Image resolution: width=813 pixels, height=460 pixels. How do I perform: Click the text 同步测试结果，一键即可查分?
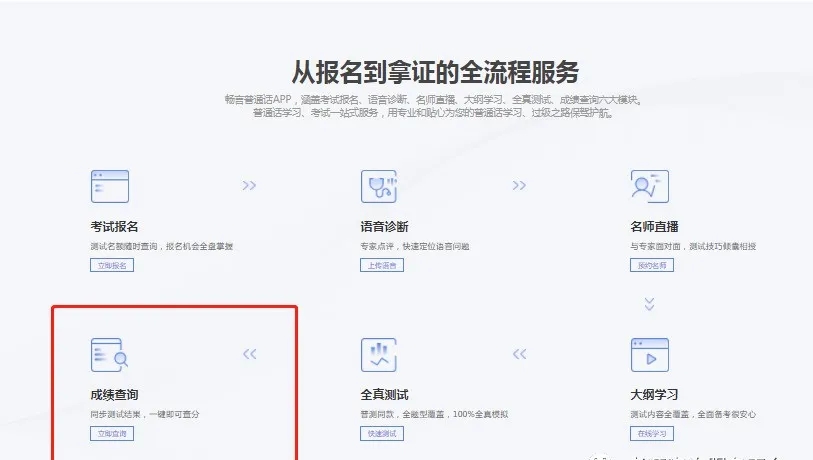pyautogui.click(x=145, y=414)
